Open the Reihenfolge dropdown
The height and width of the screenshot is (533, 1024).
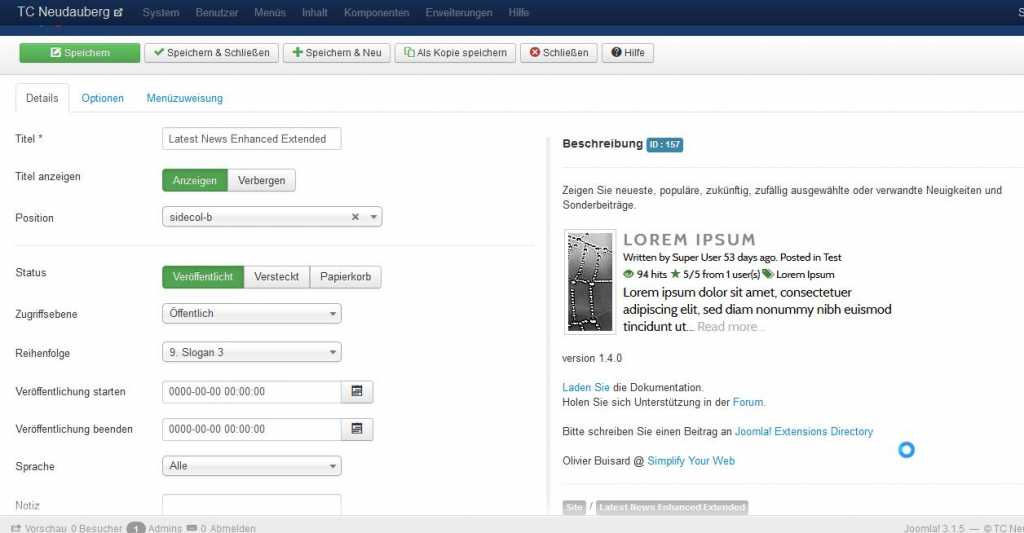pyautogui.click(x=251, y=352)
